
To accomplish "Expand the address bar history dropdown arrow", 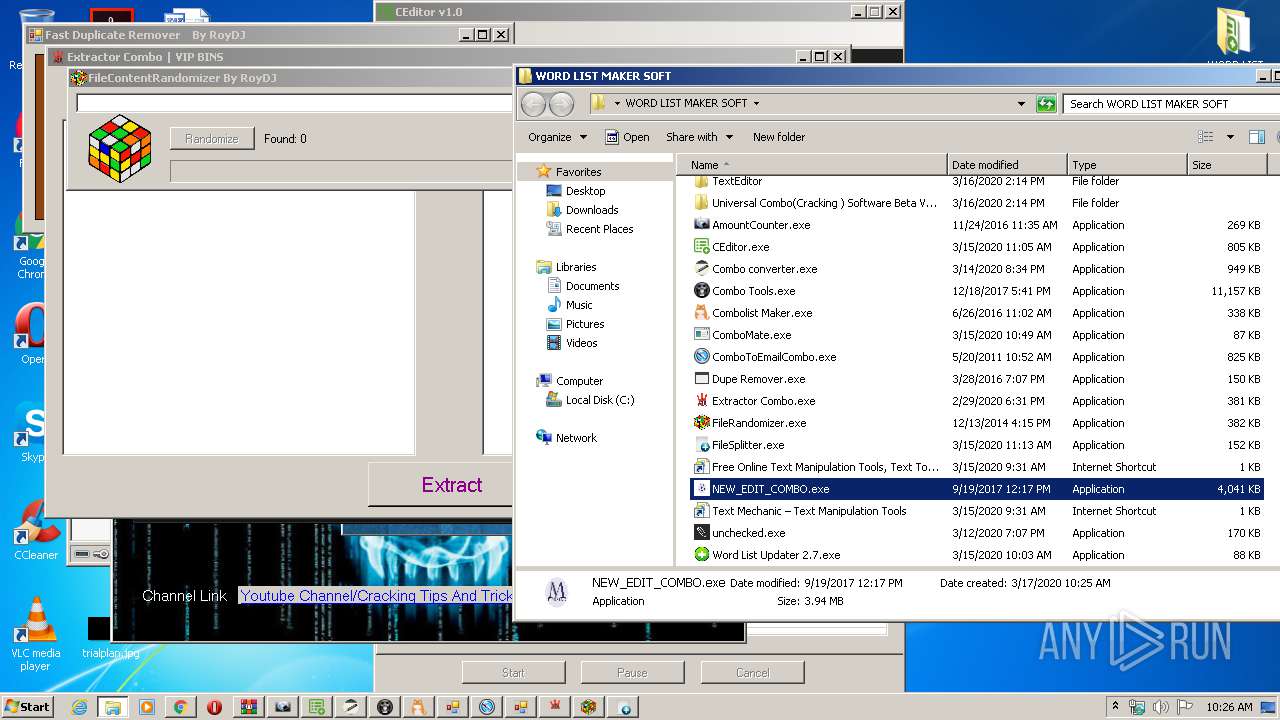I will (x=1021, y=104).
